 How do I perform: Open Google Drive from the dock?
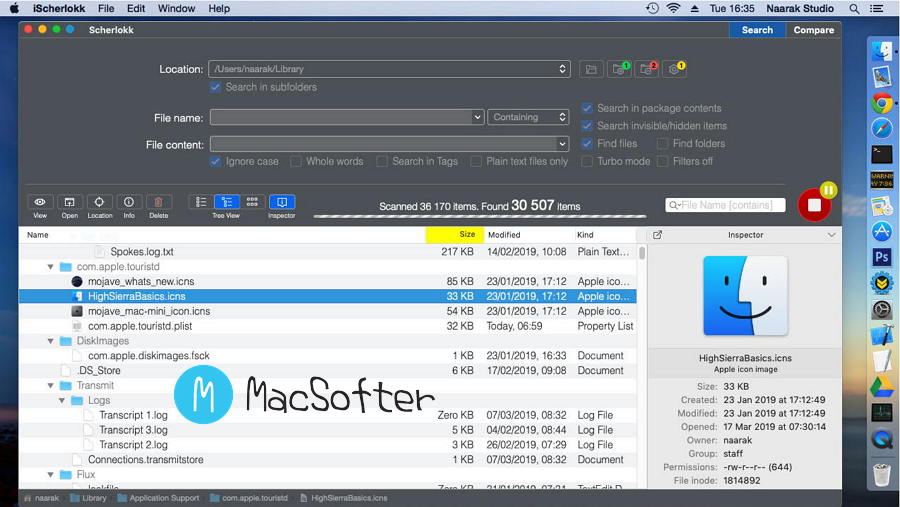(882, 387)
